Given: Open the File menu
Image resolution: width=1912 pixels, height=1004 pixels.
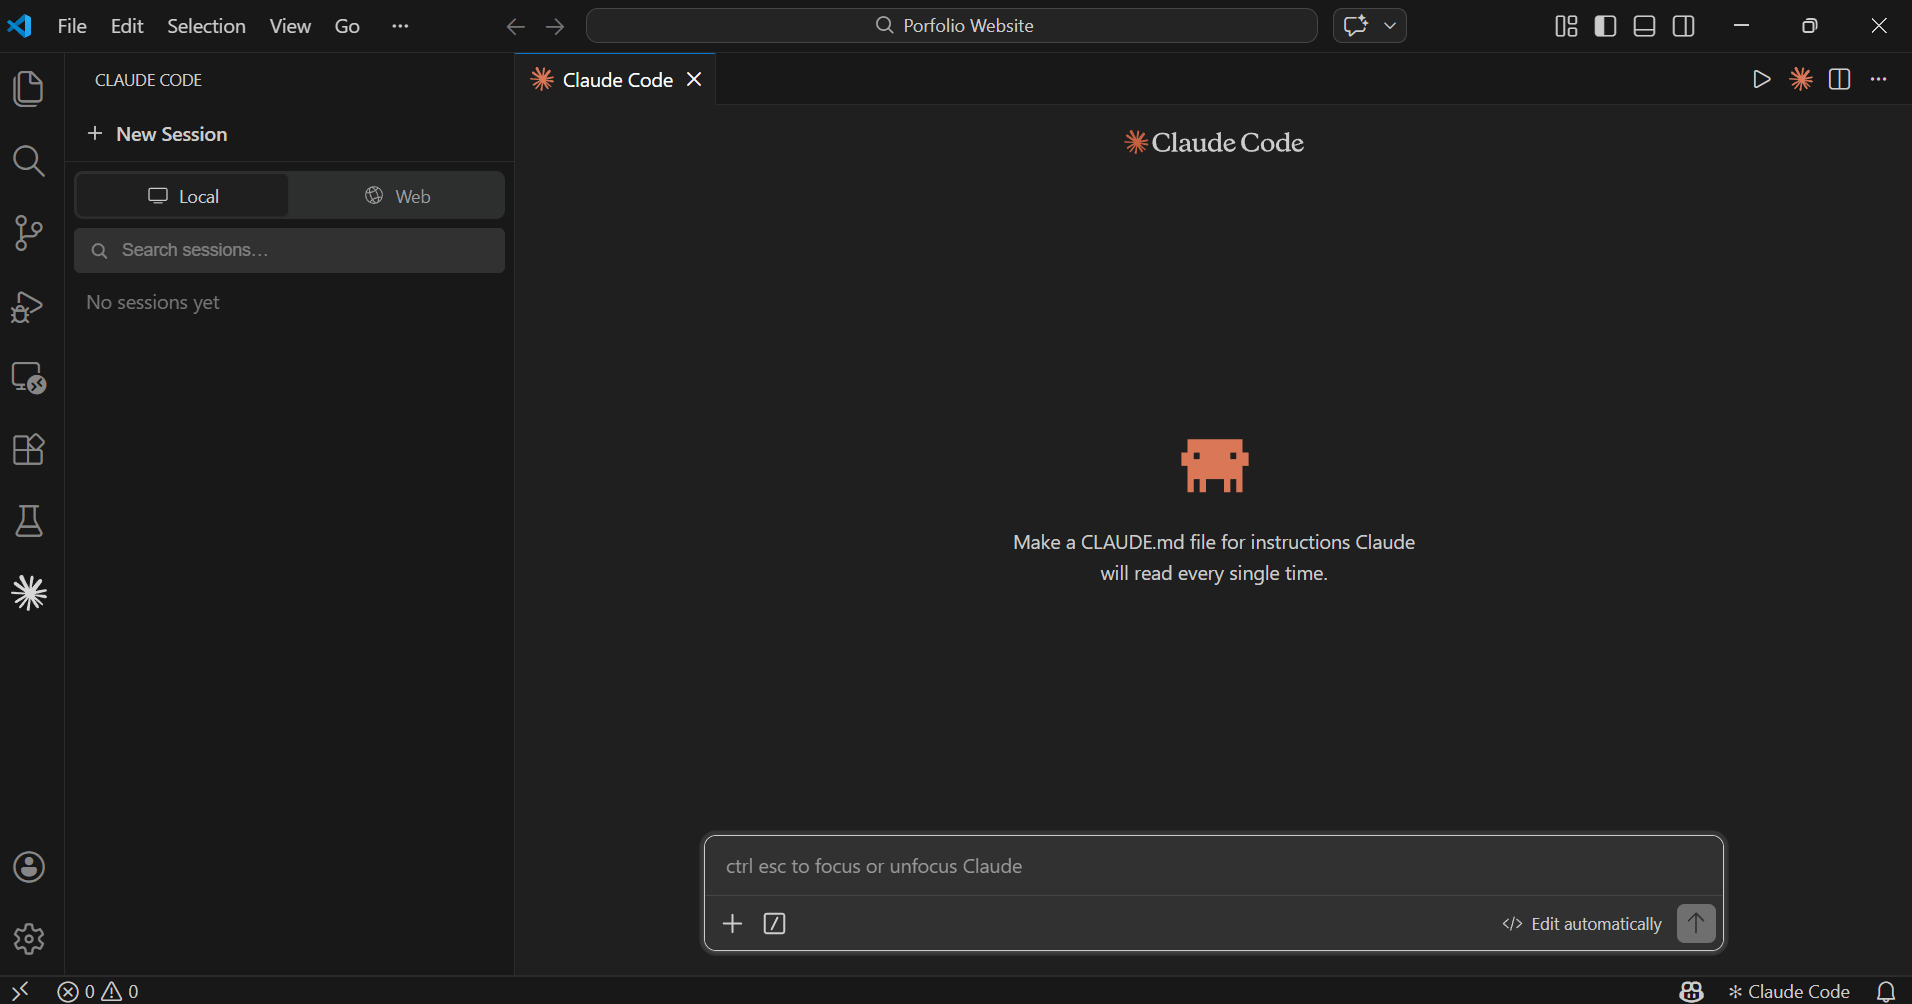Looking at the screenshot, I should (72, 26).
